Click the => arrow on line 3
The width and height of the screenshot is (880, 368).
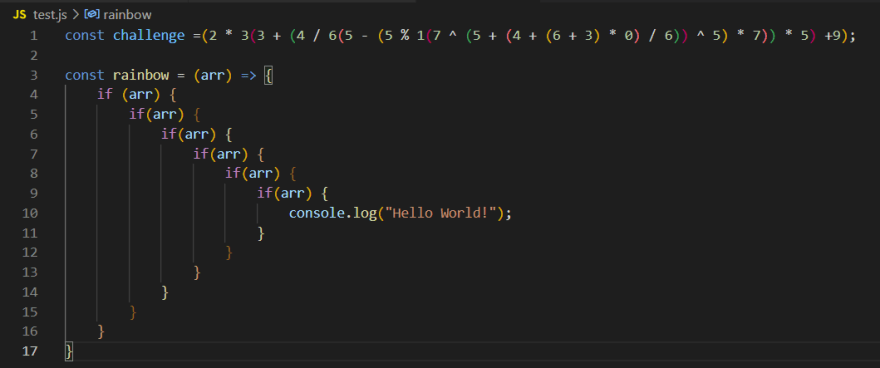[x=249, y=75]
